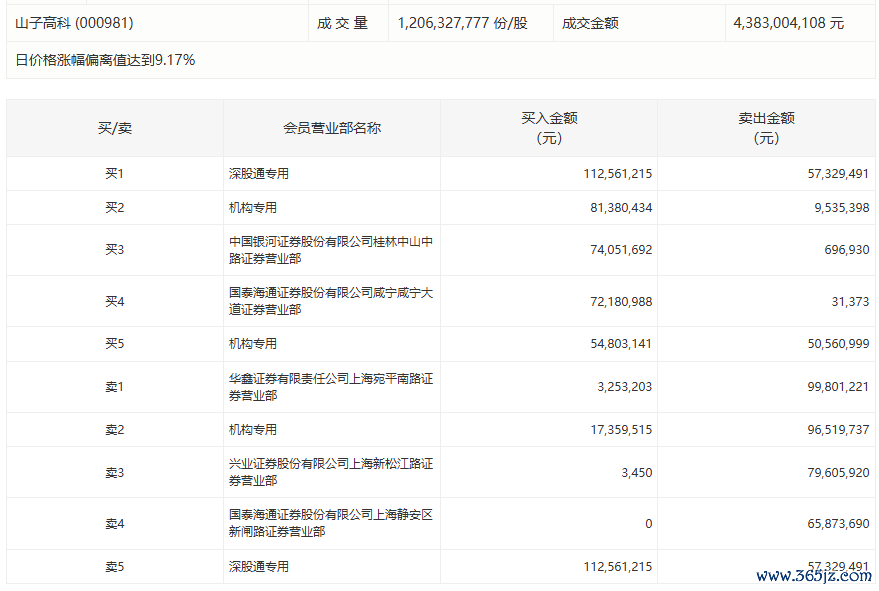Select sell amount 99,801,221 cell
The image size is (879, 591).
(835, 387)
